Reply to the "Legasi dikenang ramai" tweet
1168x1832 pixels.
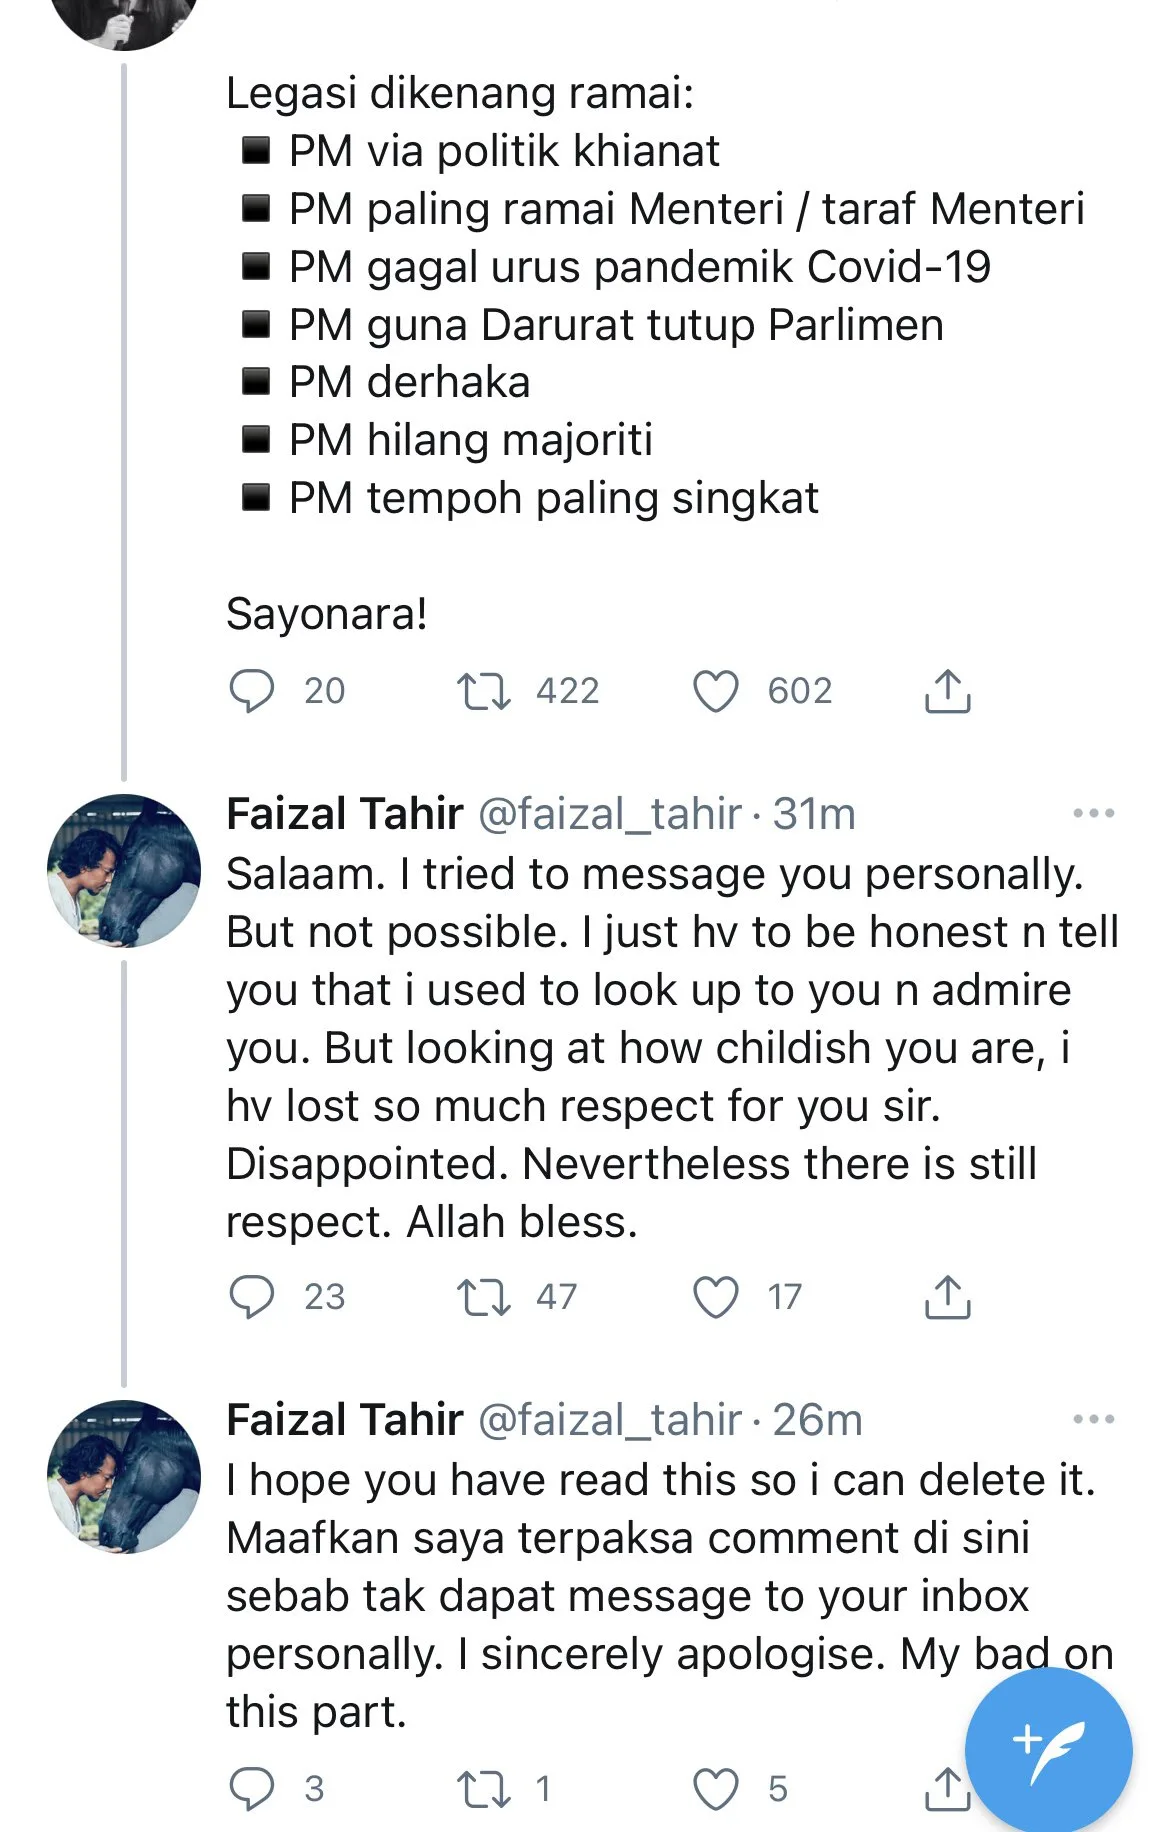[251, 691]
